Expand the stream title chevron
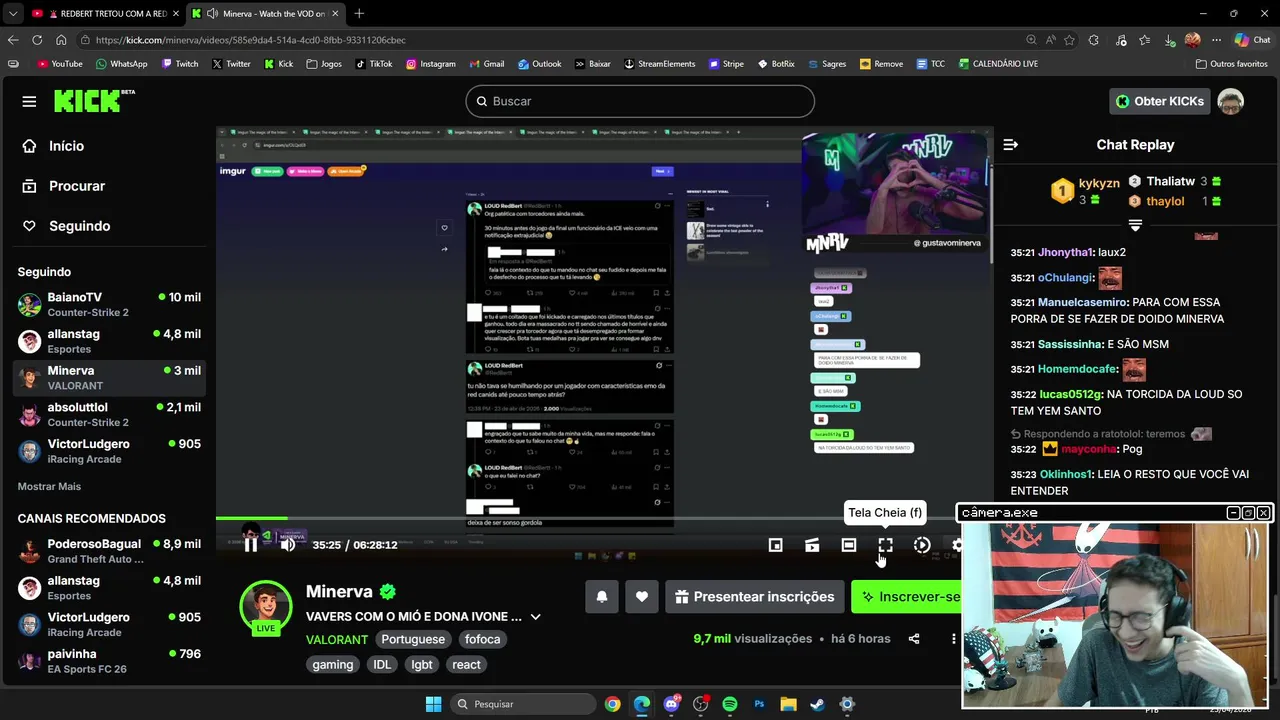Image resolution: width=1280 pixels, height=720 pixels. pyautogui.click(x=536, y=617)
